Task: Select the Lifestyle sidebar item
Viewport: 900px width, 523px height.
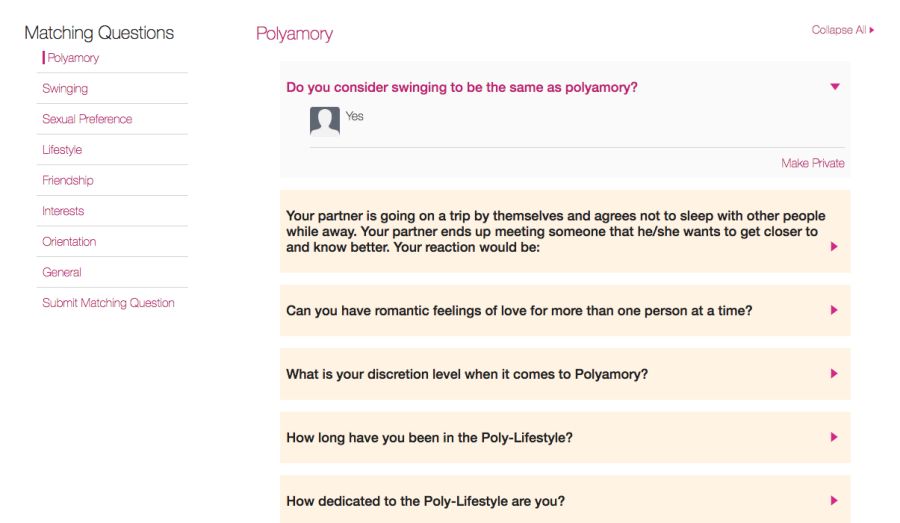Action: pos(62,150)
